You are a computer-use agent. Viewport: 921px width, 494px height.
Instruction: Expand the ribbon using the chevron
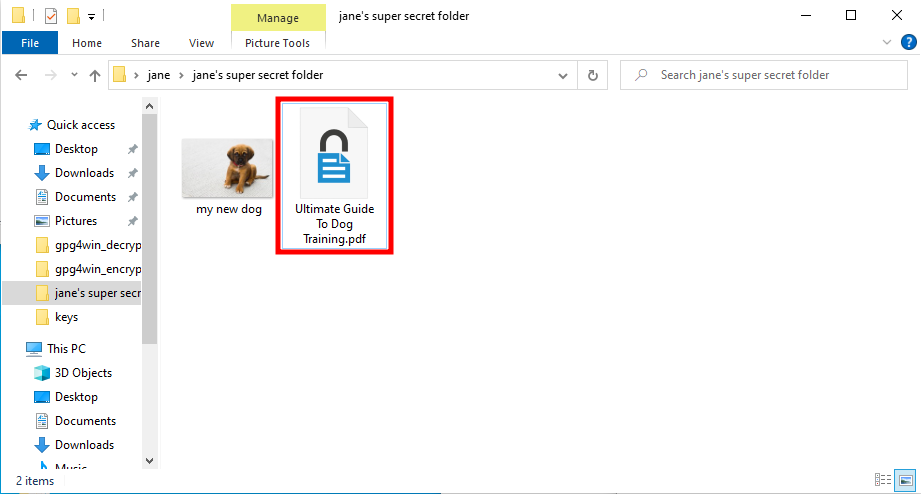(x=886, y=43)
